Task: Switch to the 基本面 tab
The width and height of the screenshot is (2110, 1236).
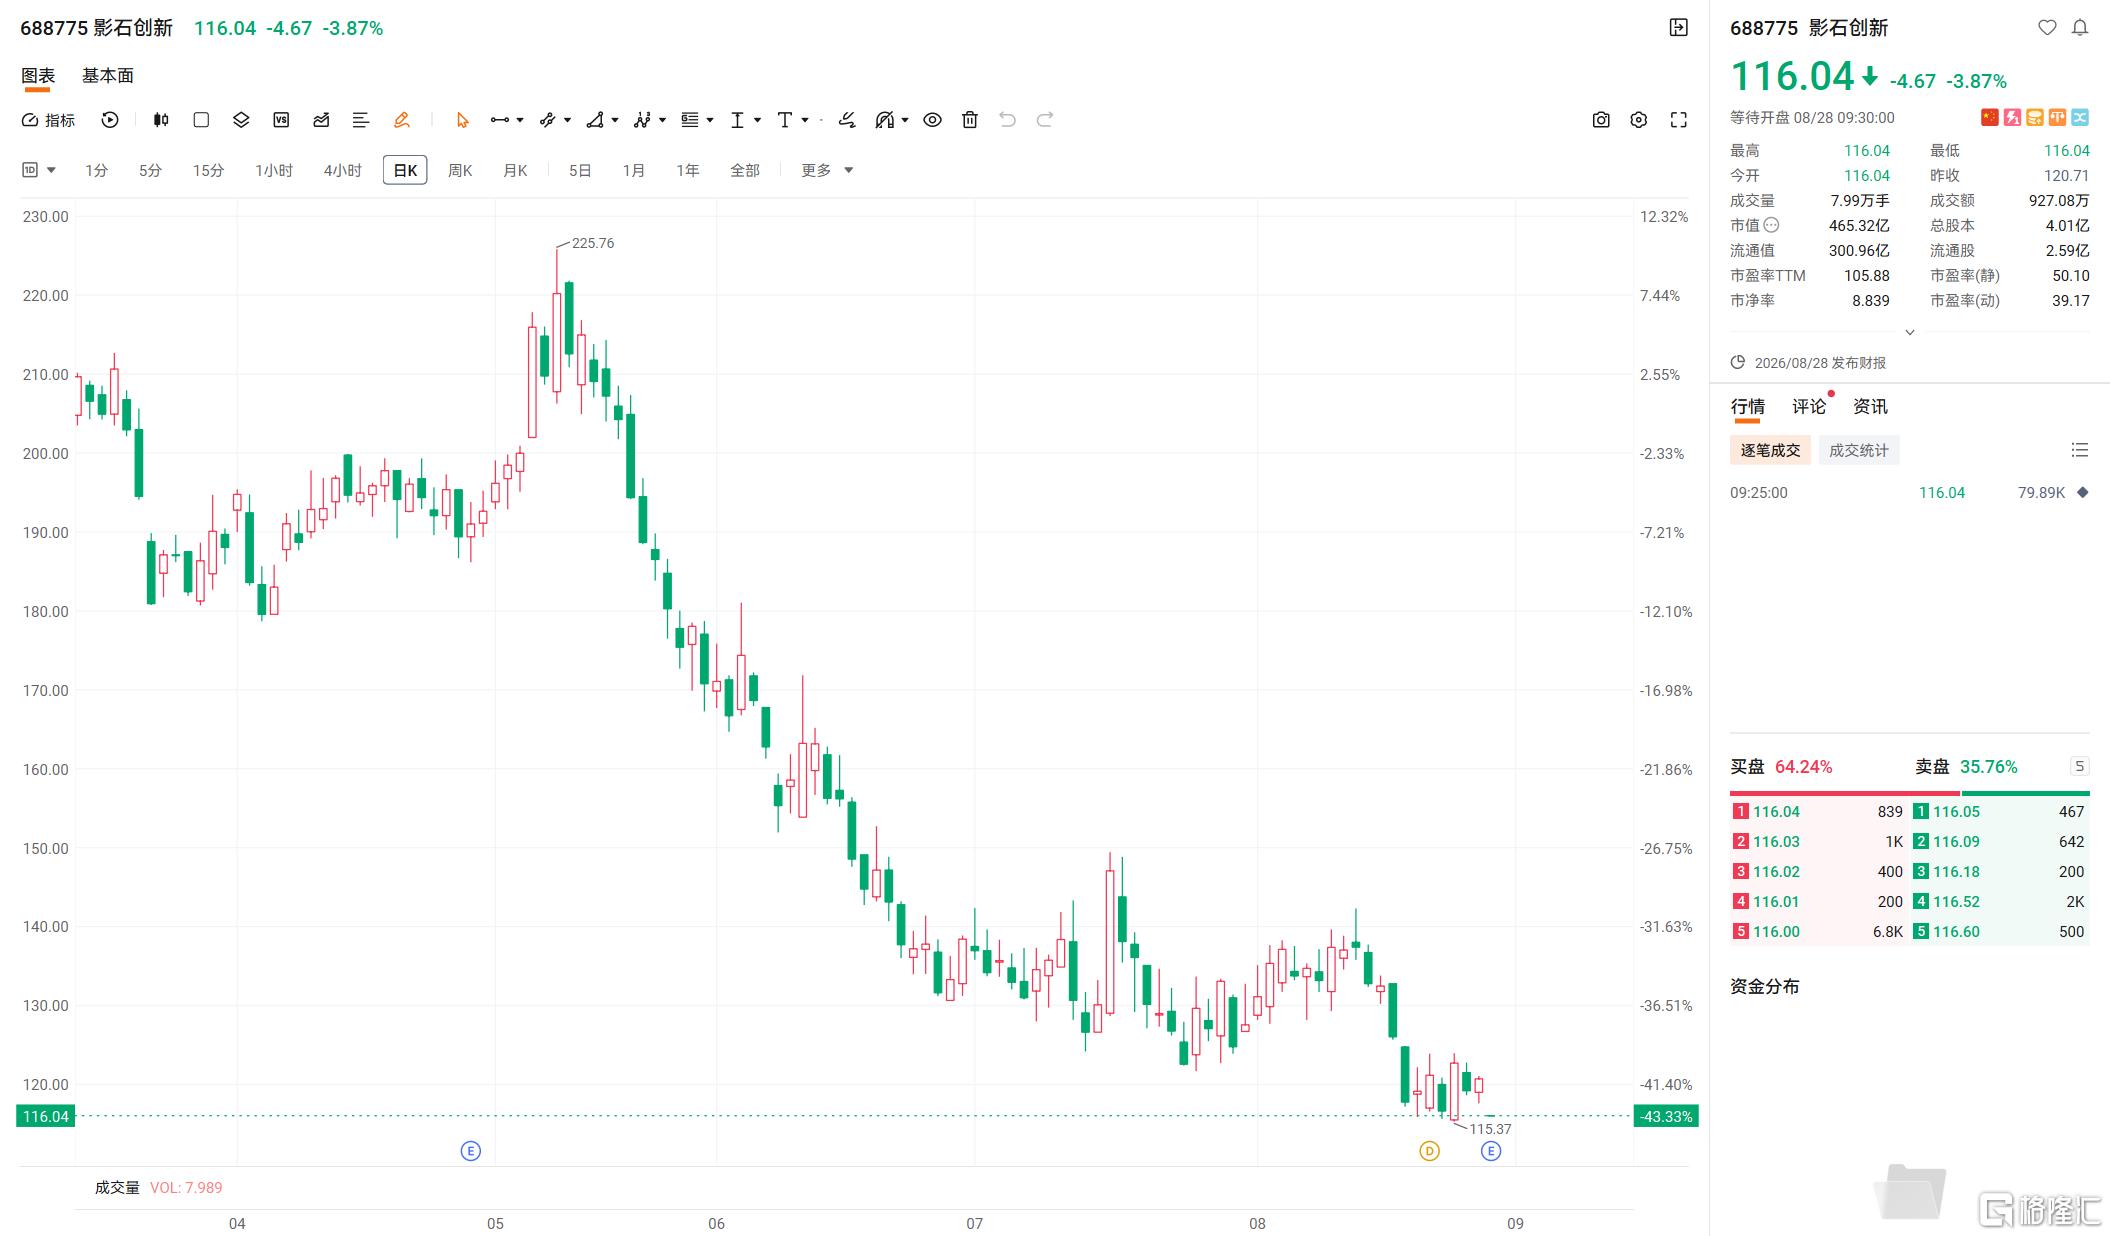Action: pos(108,76)
